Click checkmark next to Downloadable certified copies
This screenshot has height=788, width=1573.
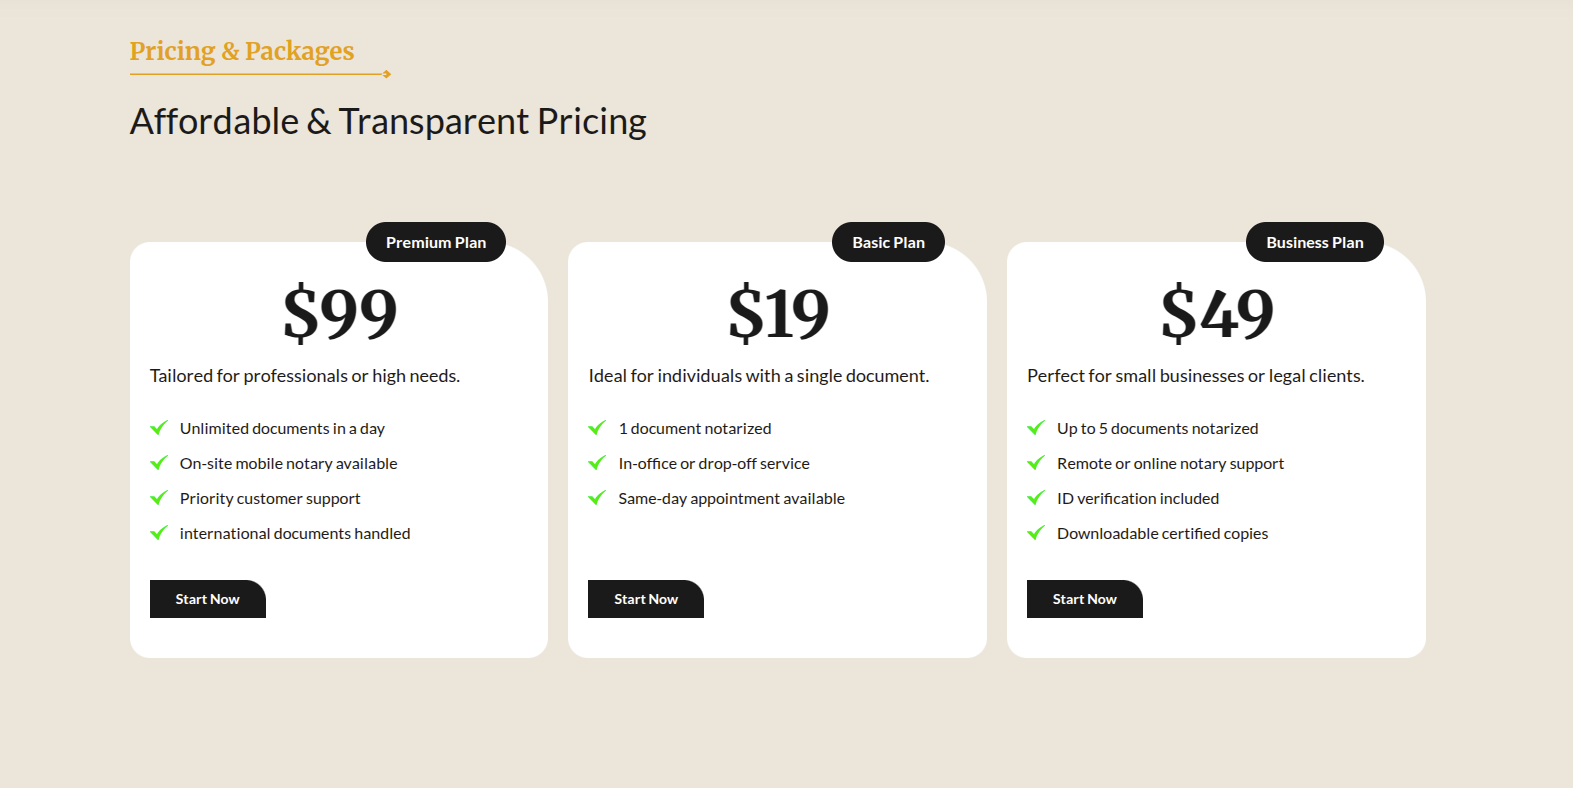click(x=1036, y=533)
